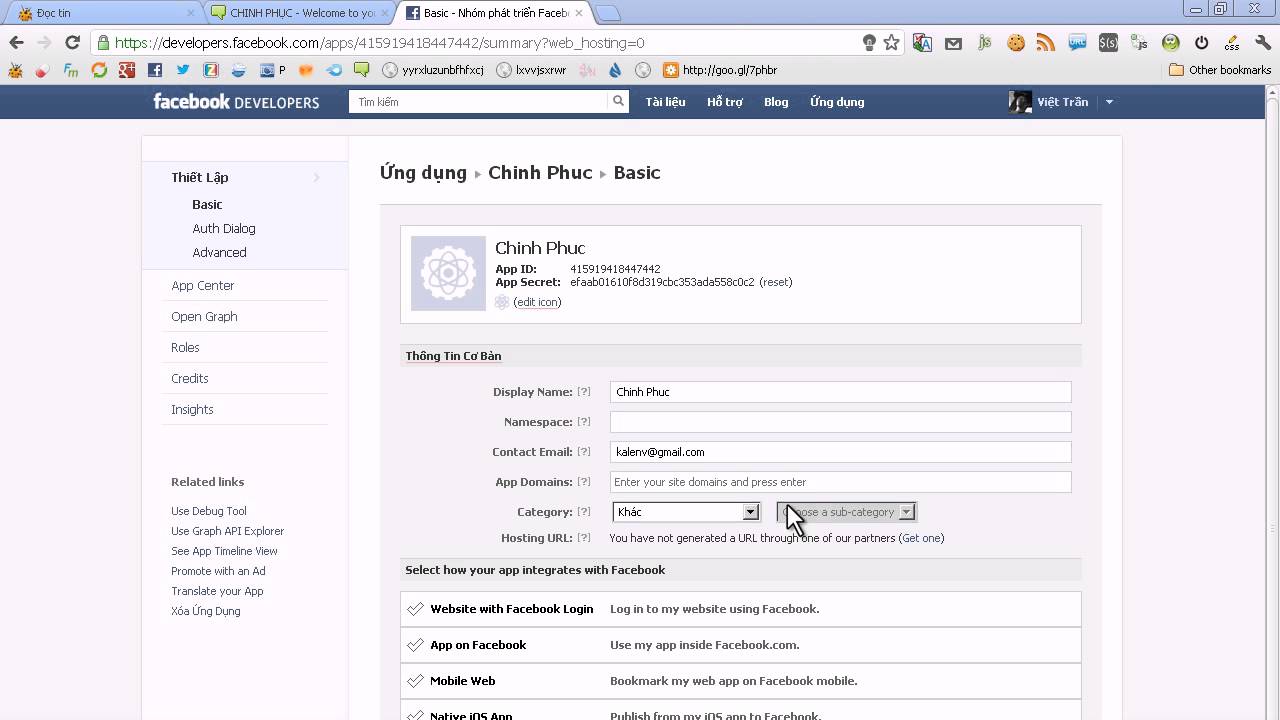Screen dimensions: 1280x720
Task: Open the http://goo.gl/7phbr bookmark
Action: (x=720, y=70)
